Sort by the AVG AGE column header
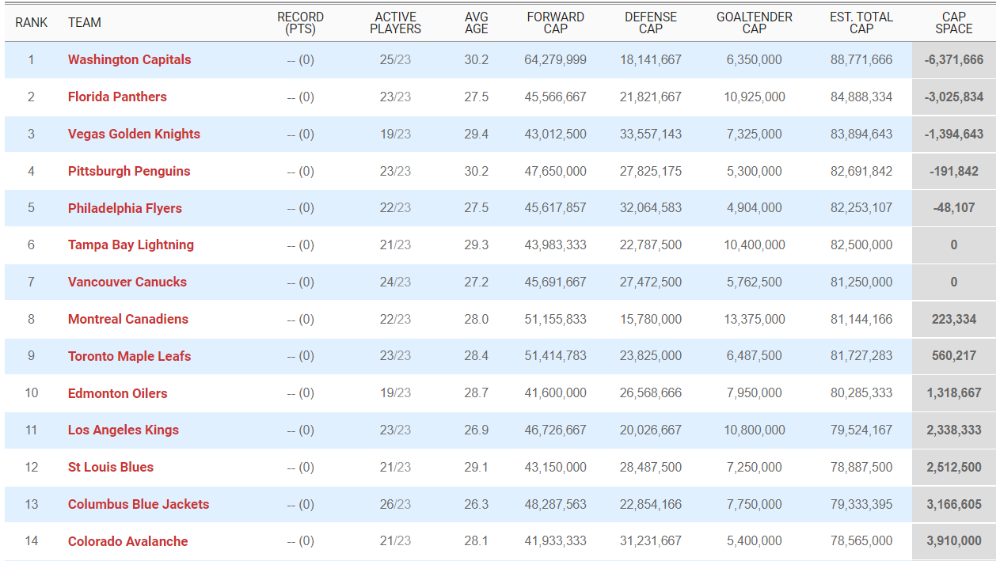1000x561 pixels. point(476,23)
